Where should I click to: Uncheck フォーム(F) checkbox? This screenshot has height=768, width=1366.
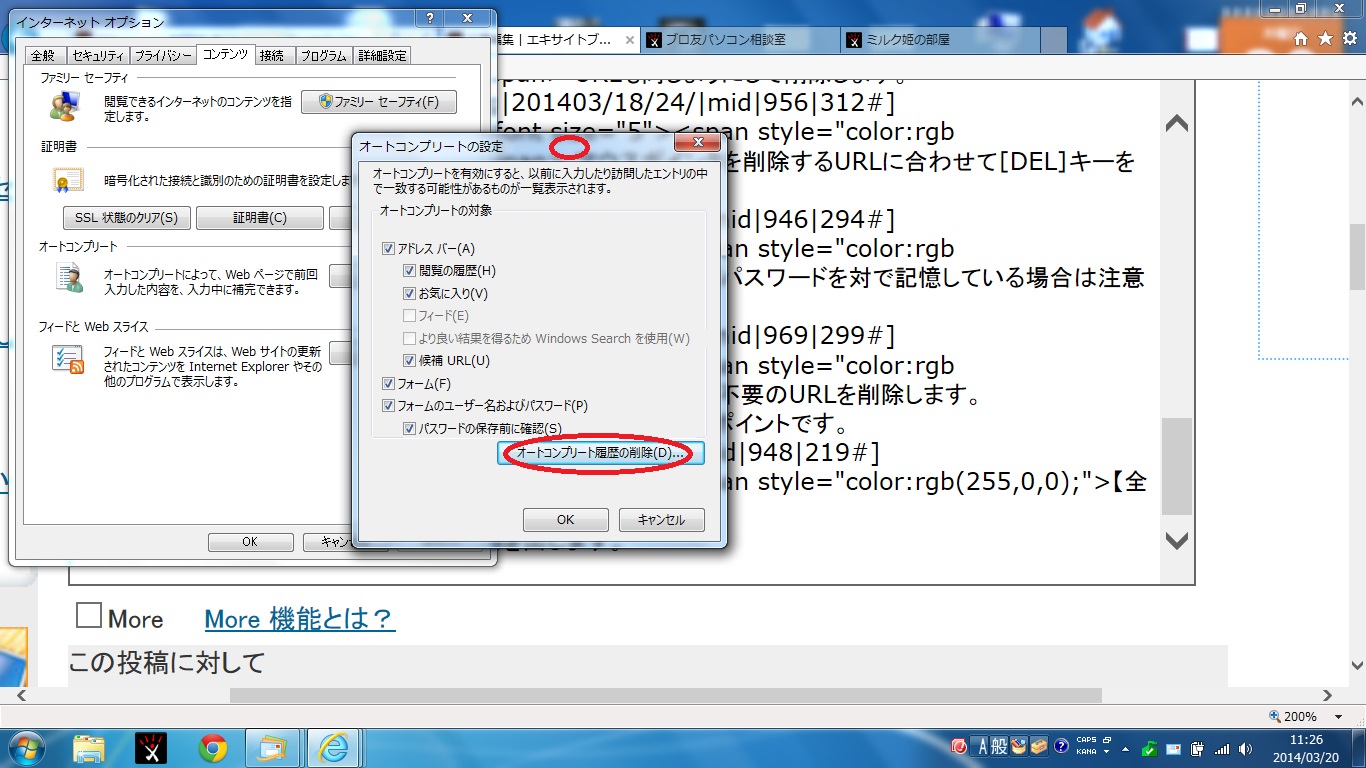(389, 383)
